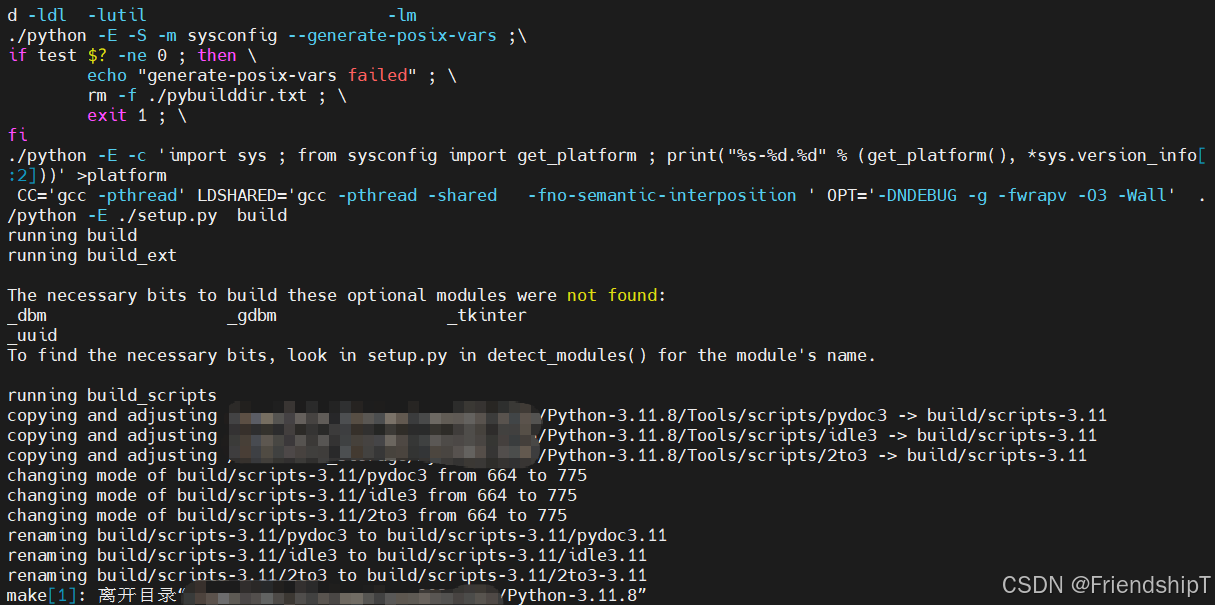The width and height of the screenshot is (1215, 605).
Task: Click the red "failed" word in the echo line
Action: coord(377,75)
